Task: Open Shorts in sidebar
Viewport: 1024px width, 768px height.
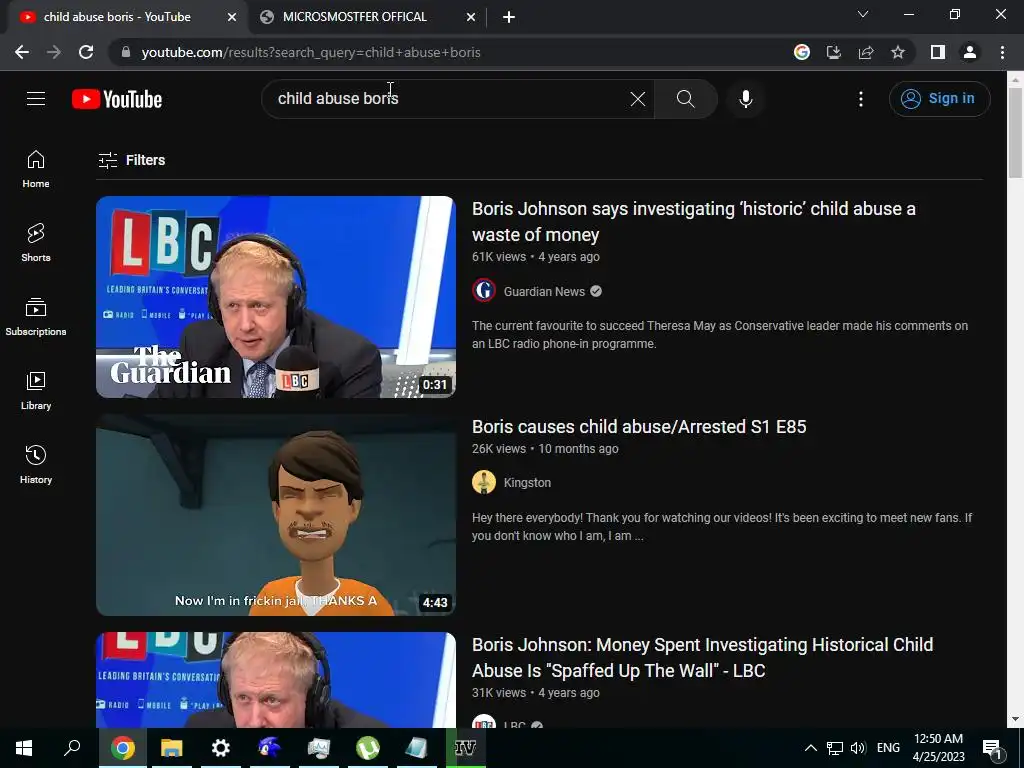Action: pos(36,243)
